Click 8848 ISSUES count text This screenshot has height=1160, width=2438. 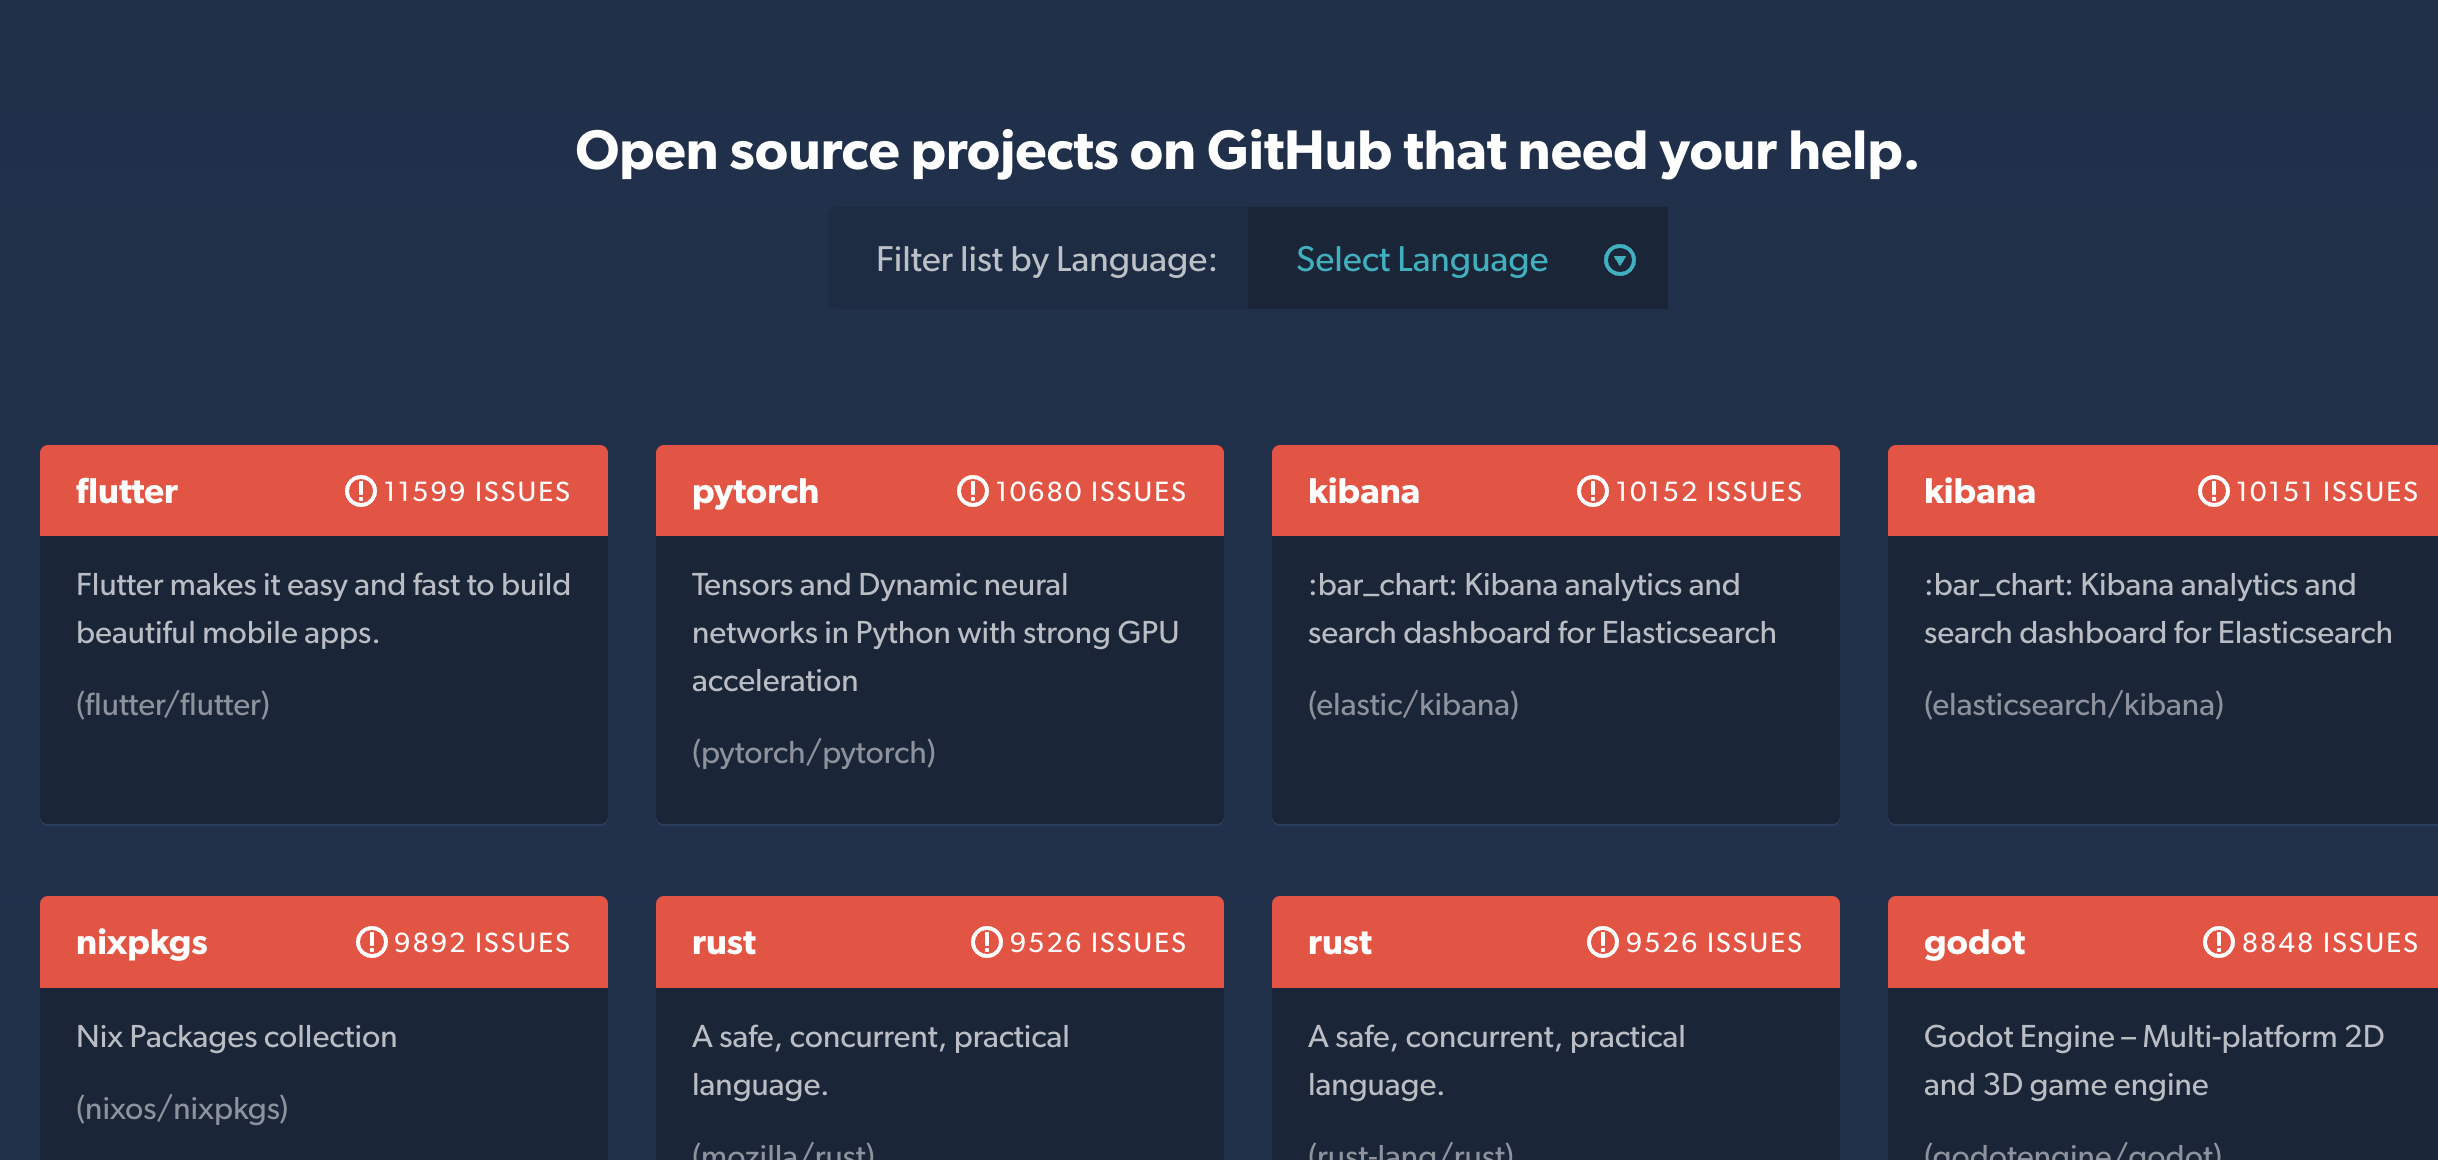tap(2330, 942)
